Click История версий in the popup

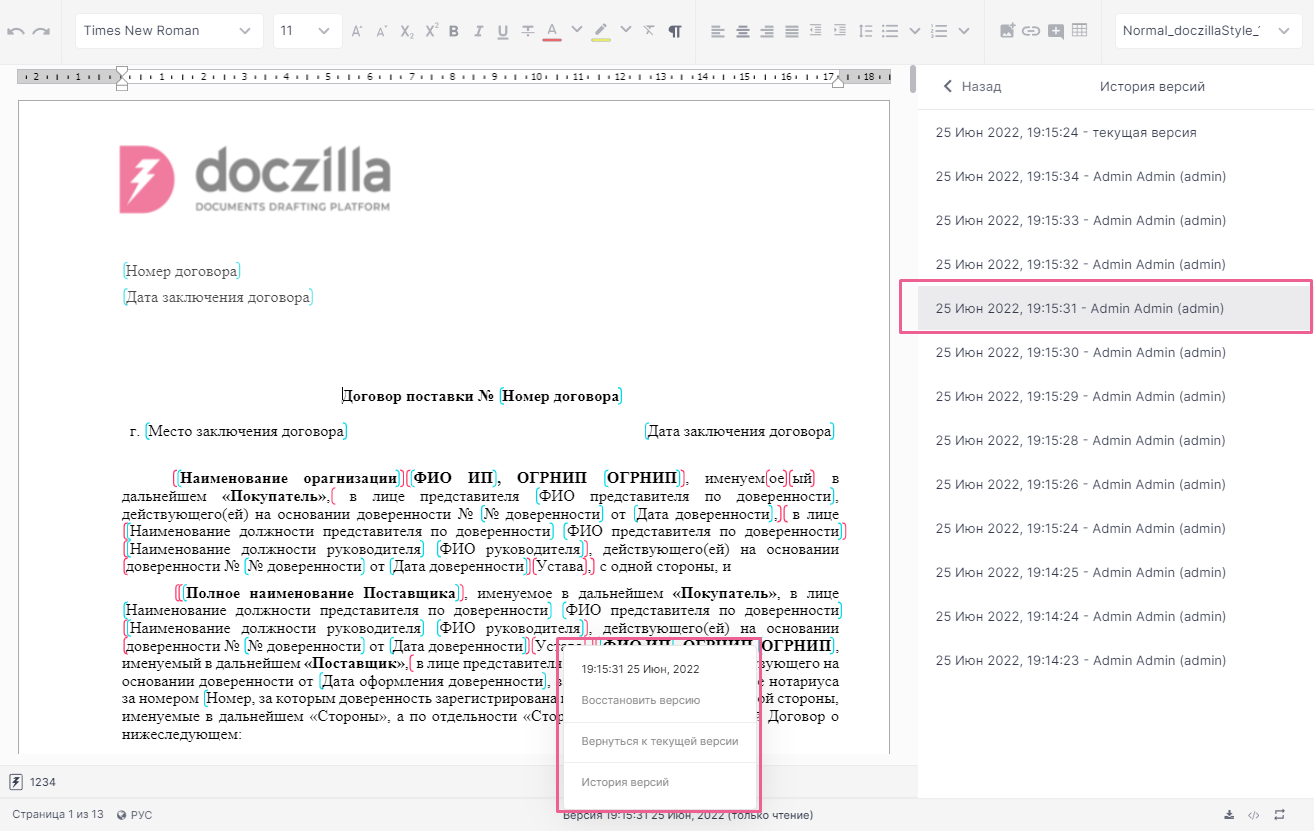(625, 783)
